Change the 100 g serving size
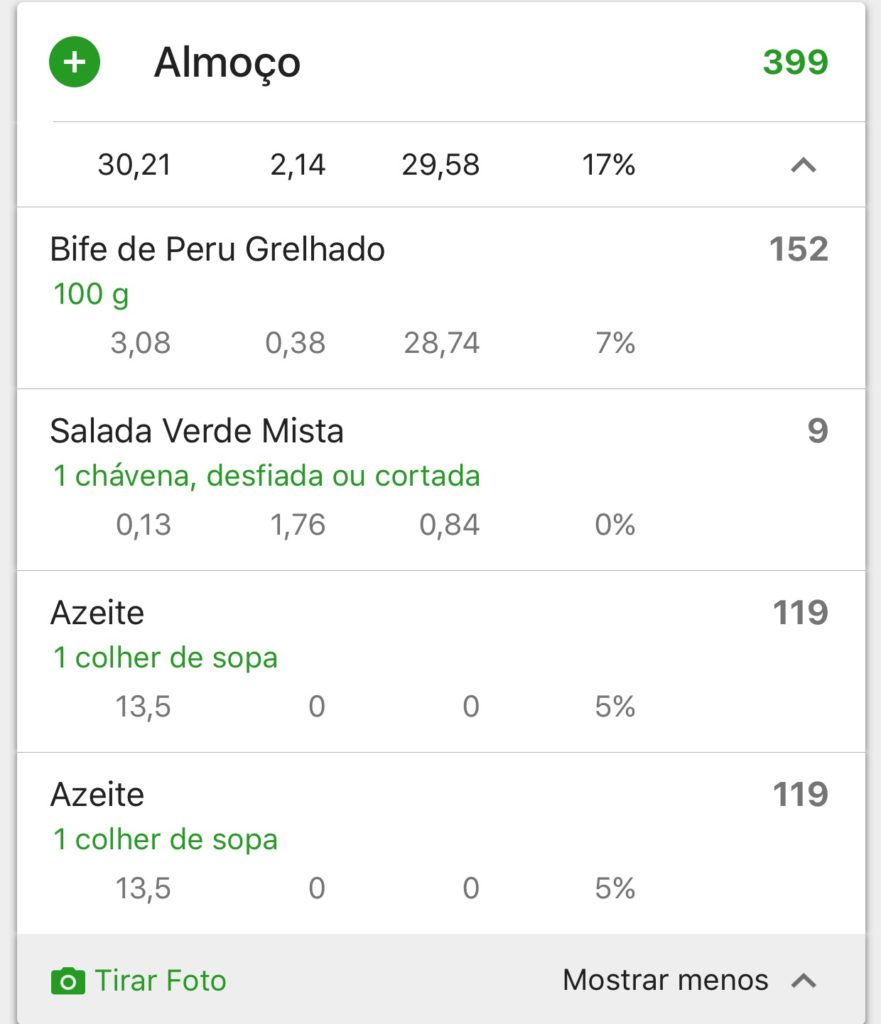Viewport: 881px width, 1024px height. (91, 295)
